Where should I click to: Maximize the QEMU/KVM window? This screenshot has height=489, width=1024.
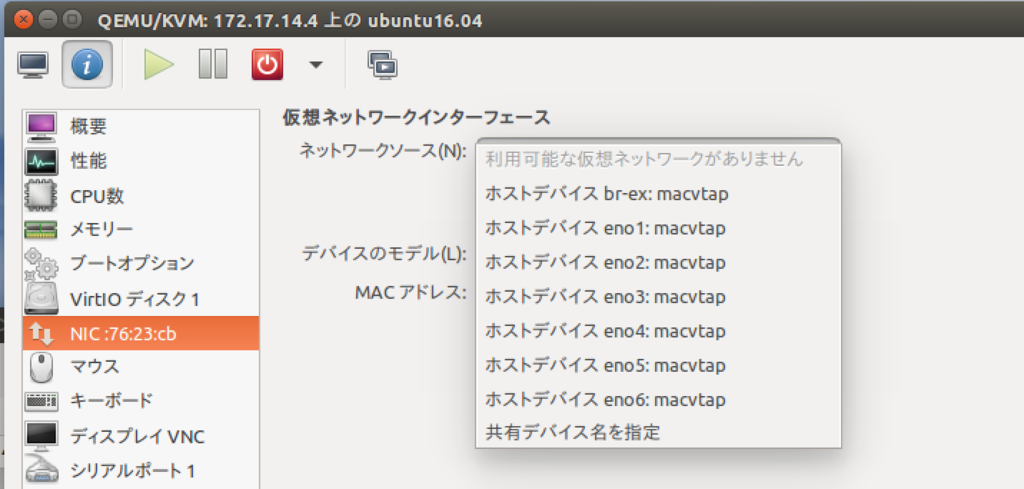72,19
